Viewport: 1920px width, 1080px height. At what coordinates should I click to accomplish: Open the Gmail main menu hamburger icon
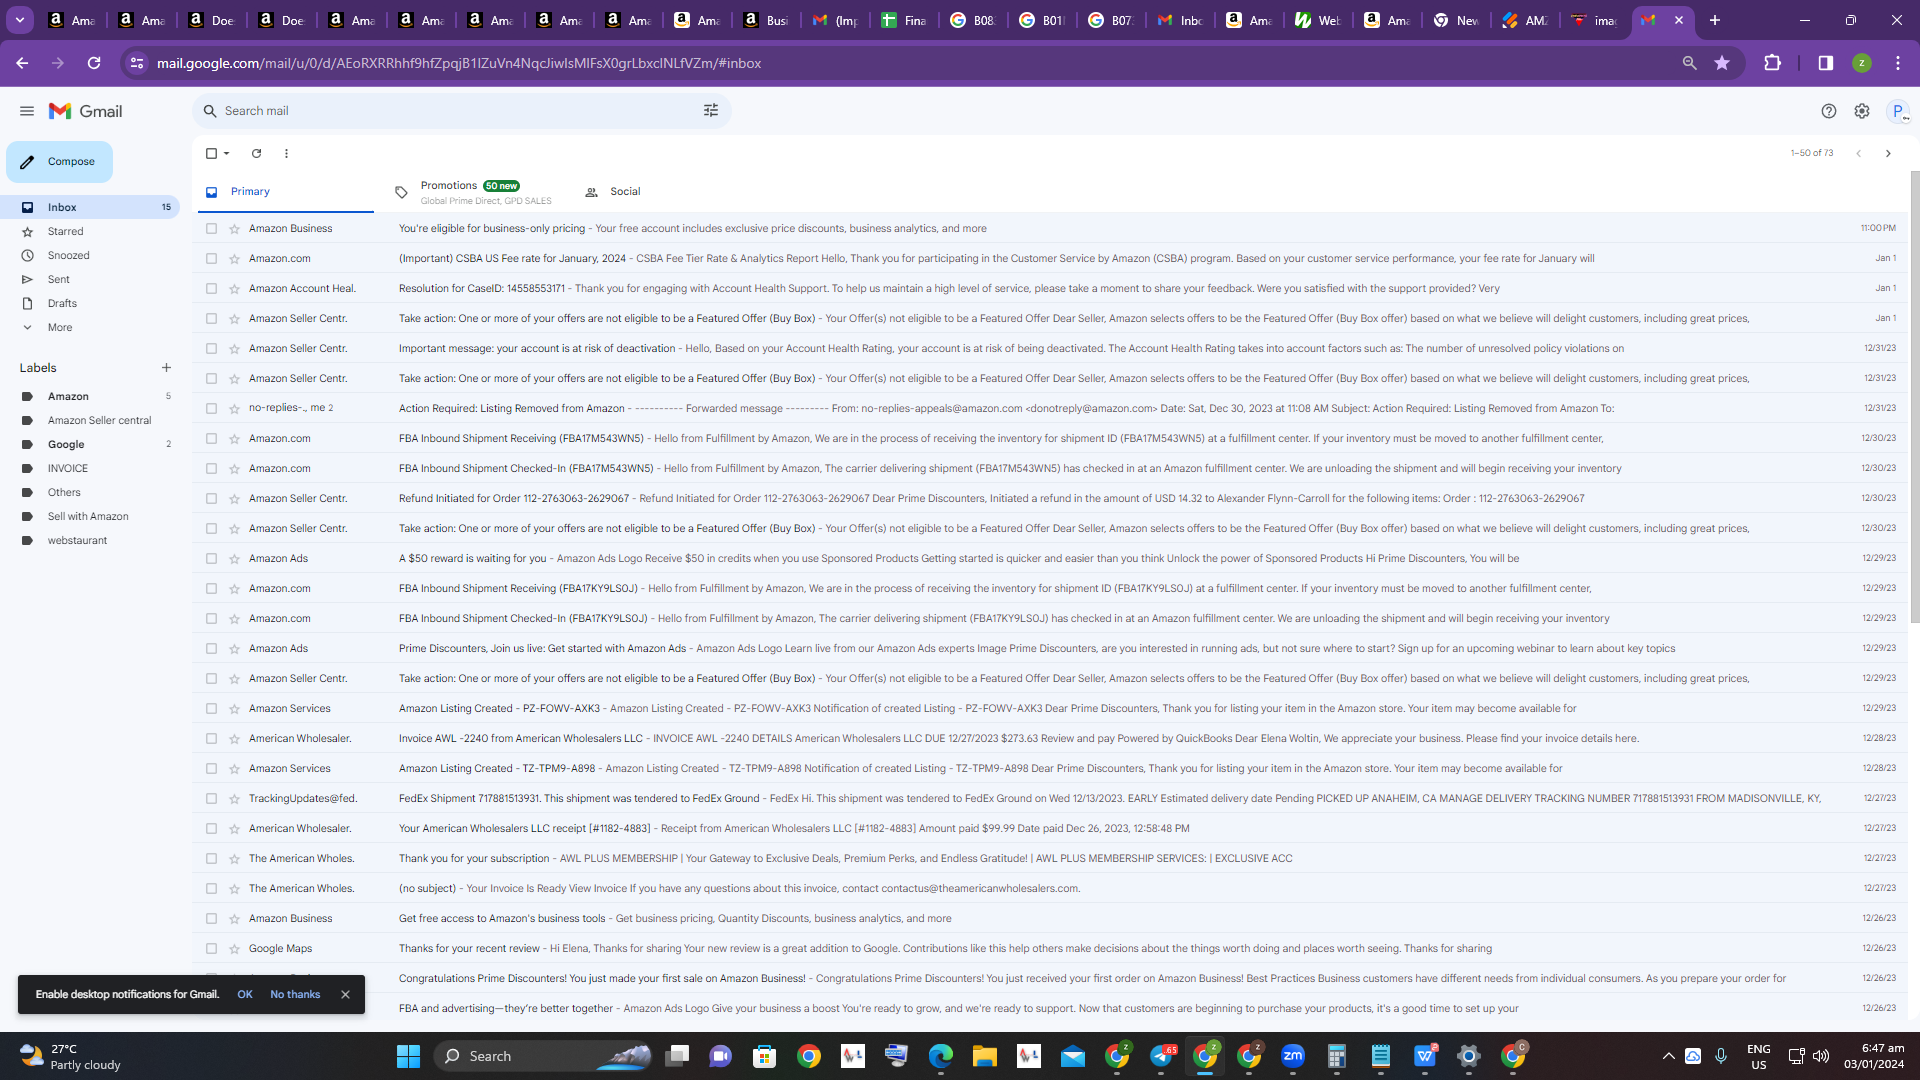point(27,111)
